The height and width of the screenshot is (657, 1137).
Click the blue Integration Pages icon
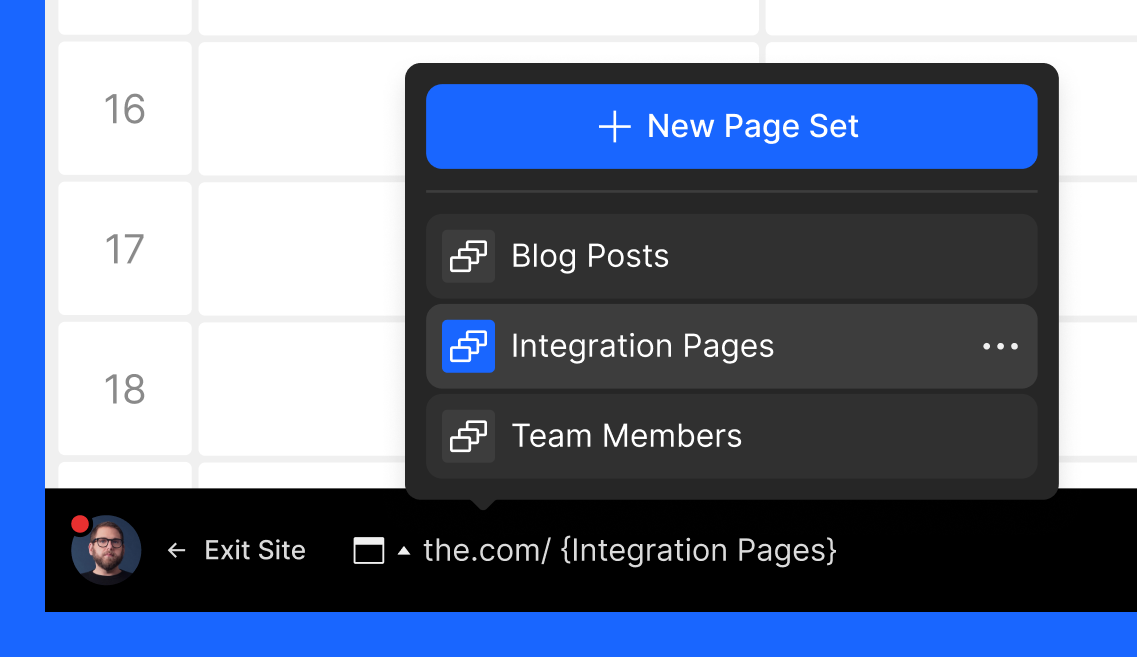click(x=468, y=346)
